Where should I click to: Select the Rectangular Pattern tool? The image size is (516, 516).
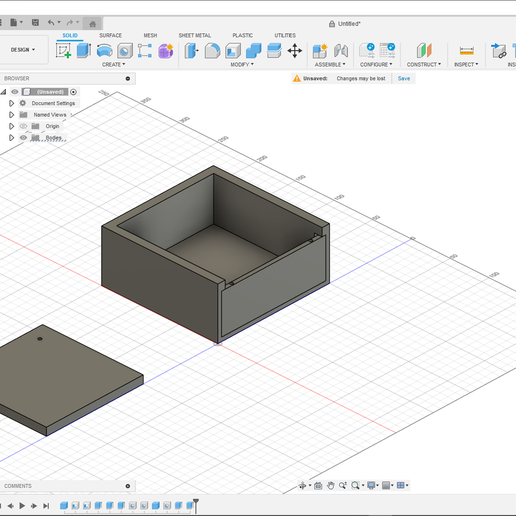point(145,51)
